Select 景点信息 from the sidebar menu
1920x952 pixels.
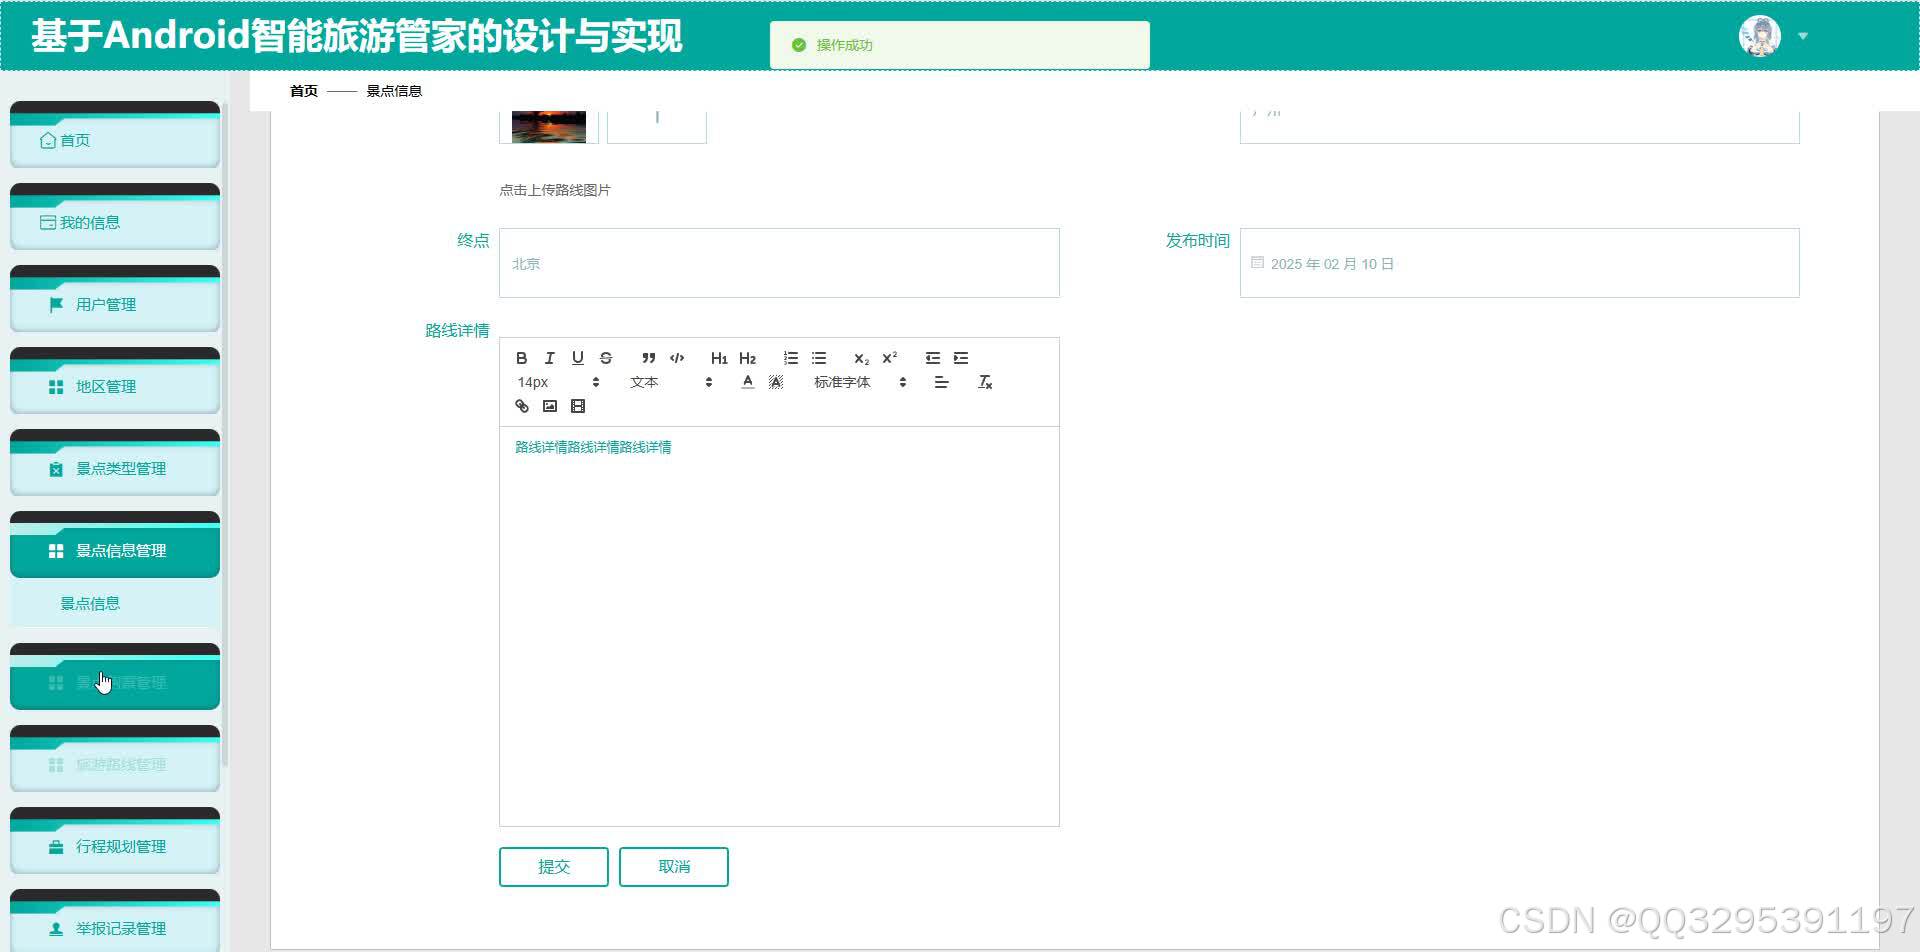[90, 603]
